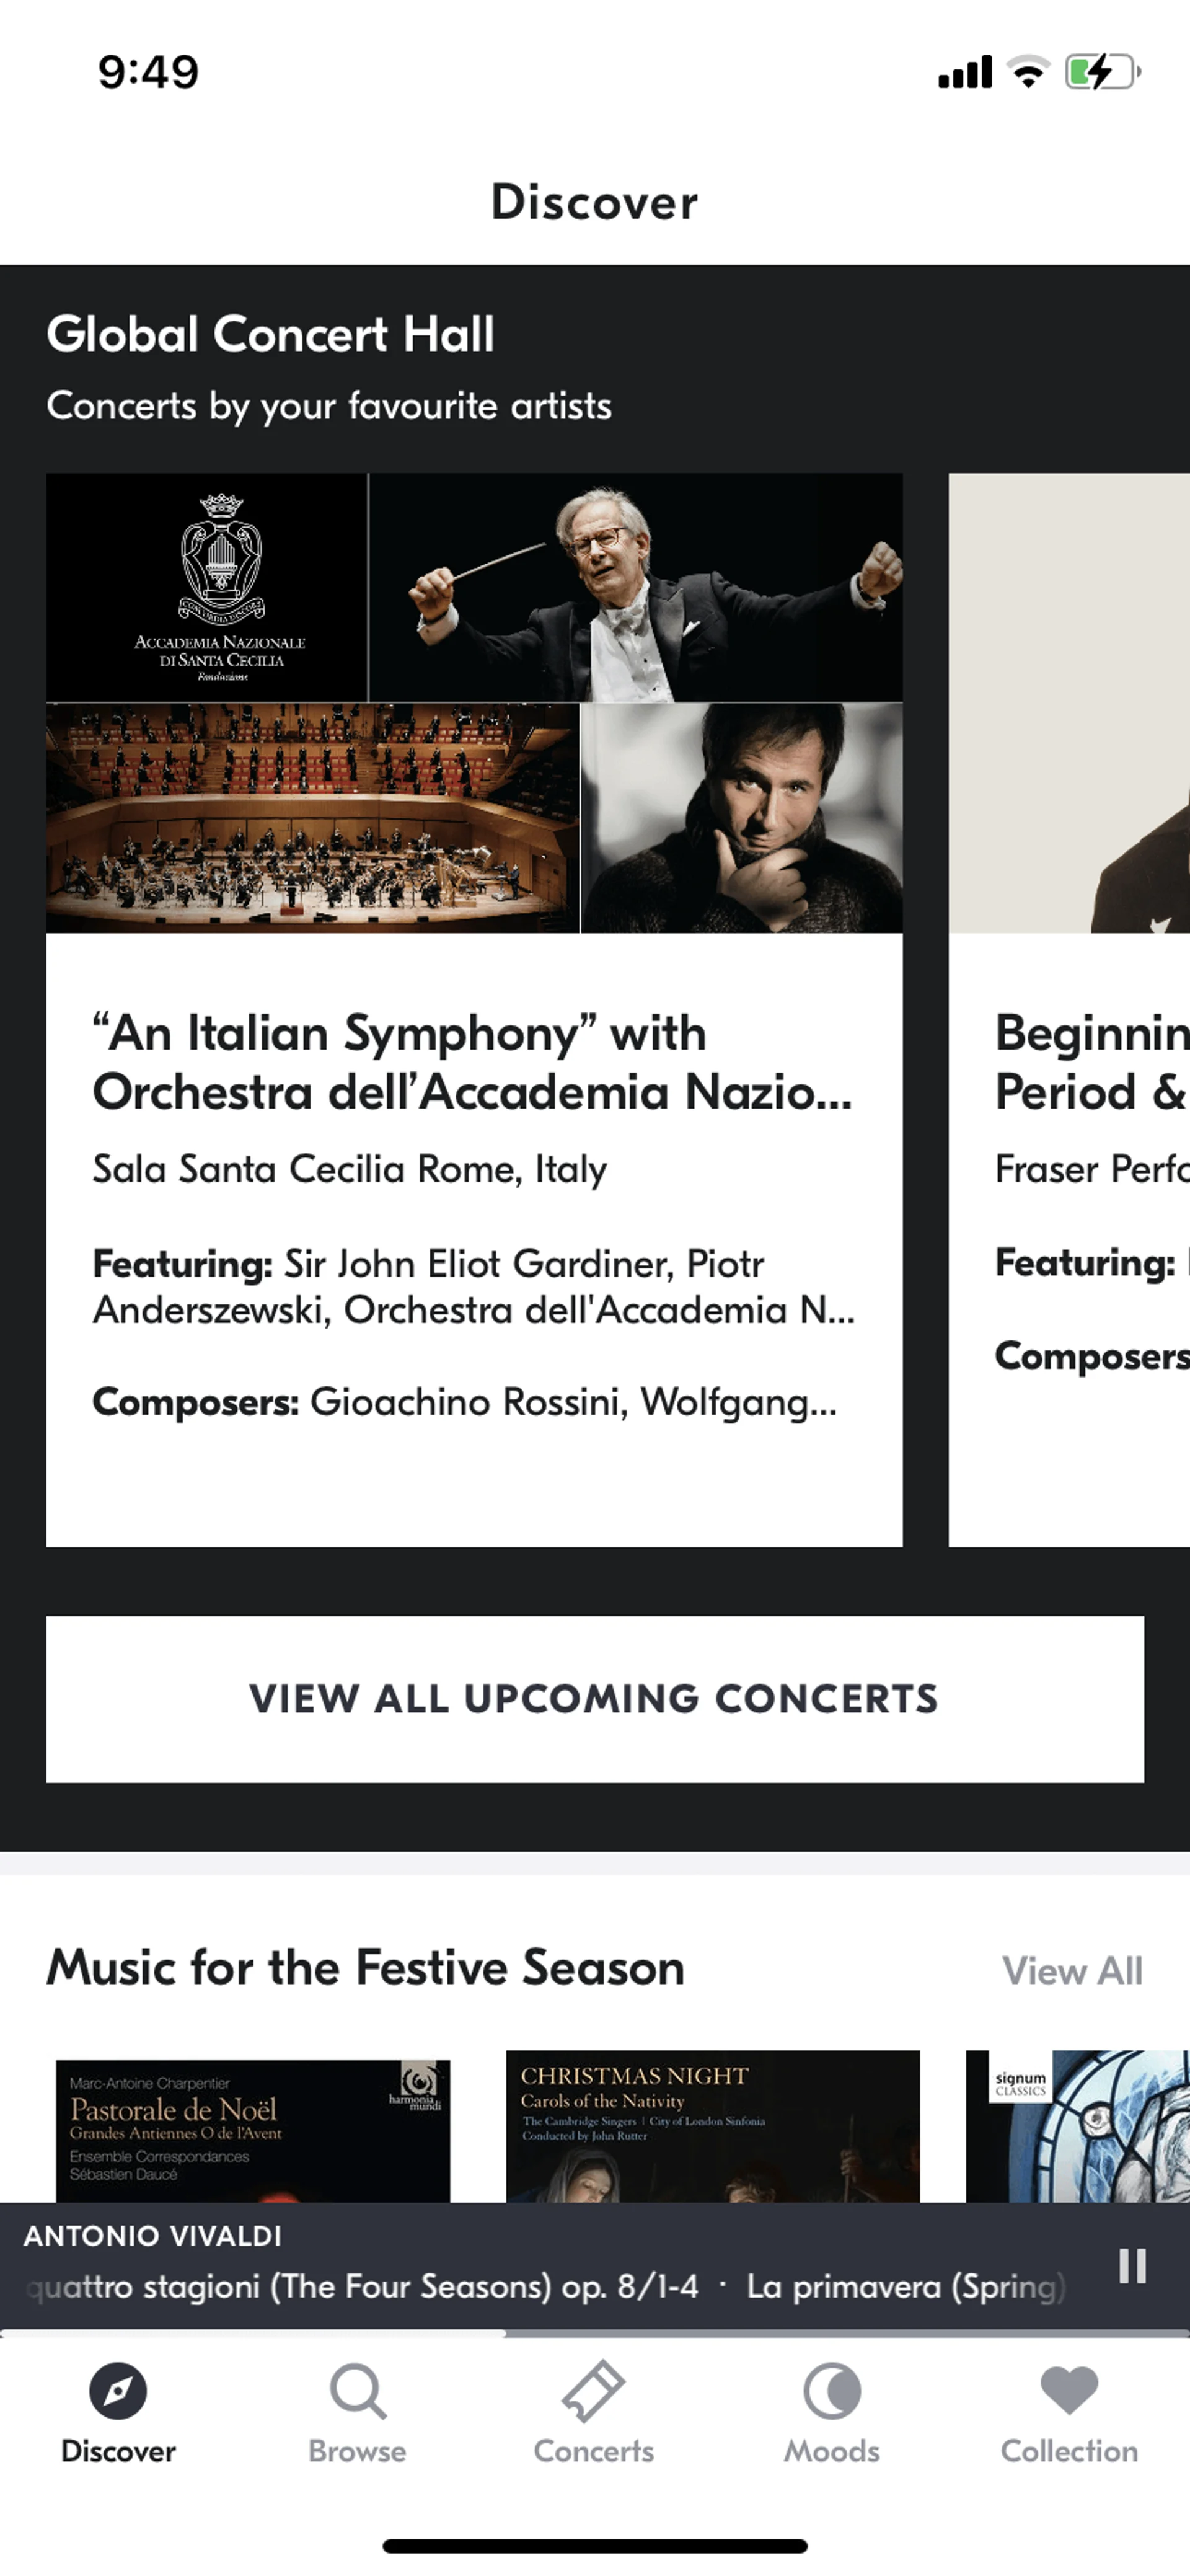The image size is (1190, 2576).
Task: Open the partially visible second concert card
Action: pyautogui.click(x=1069, y=1010)
